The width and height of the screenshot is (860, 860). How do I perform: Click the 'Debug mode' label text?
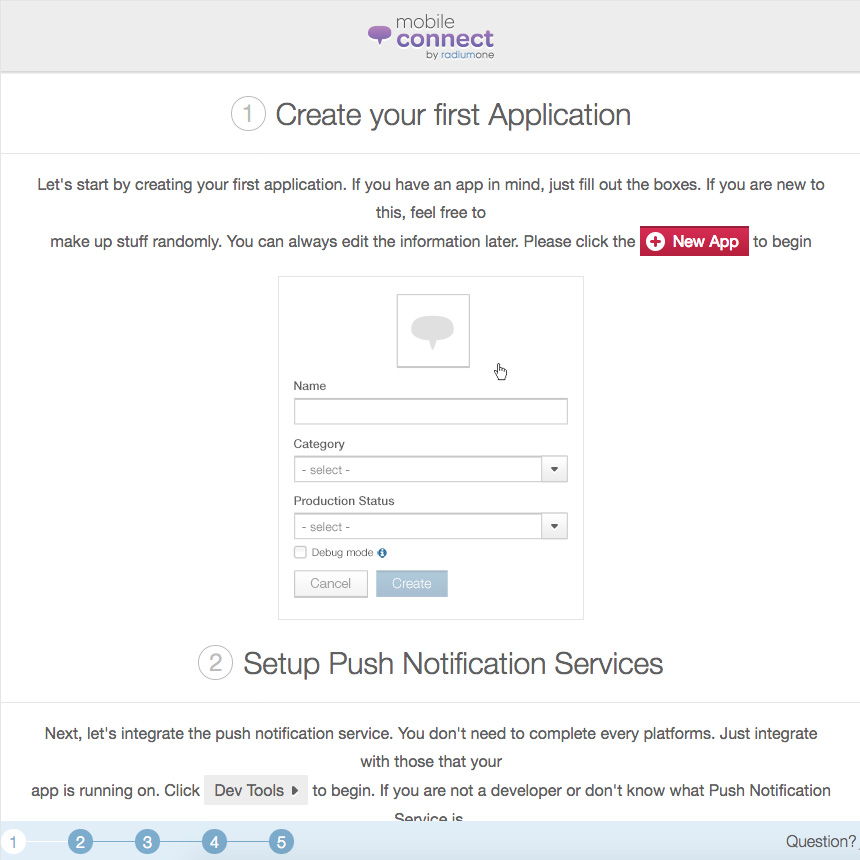tap(342, 553)
